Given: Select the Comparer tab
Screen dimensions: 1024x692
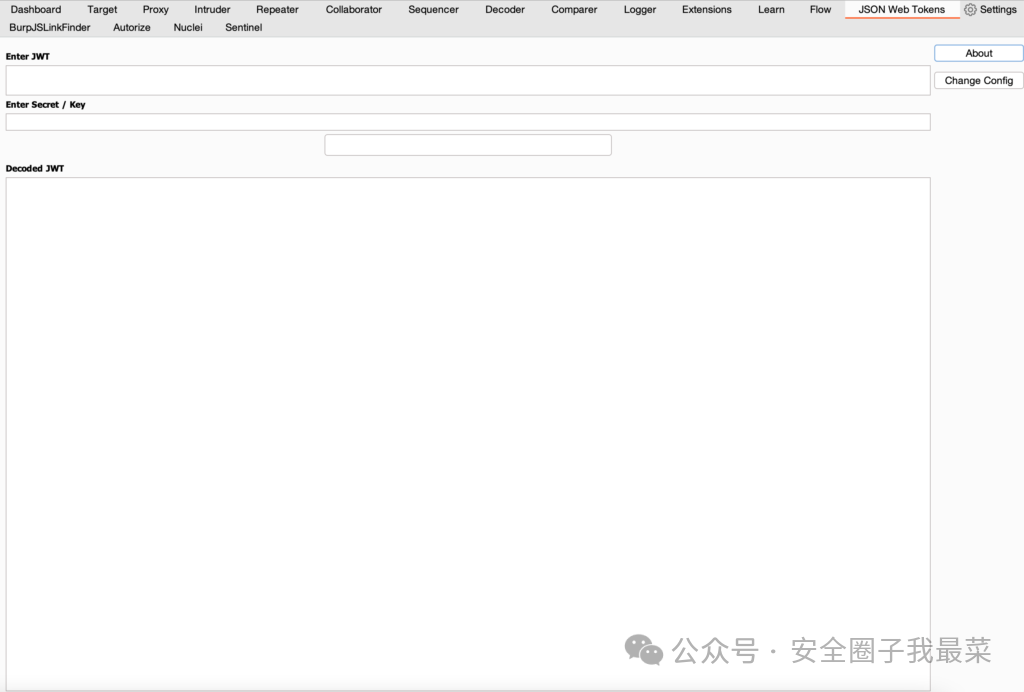Looking at the screenshot, I should [x=574, y=9].
